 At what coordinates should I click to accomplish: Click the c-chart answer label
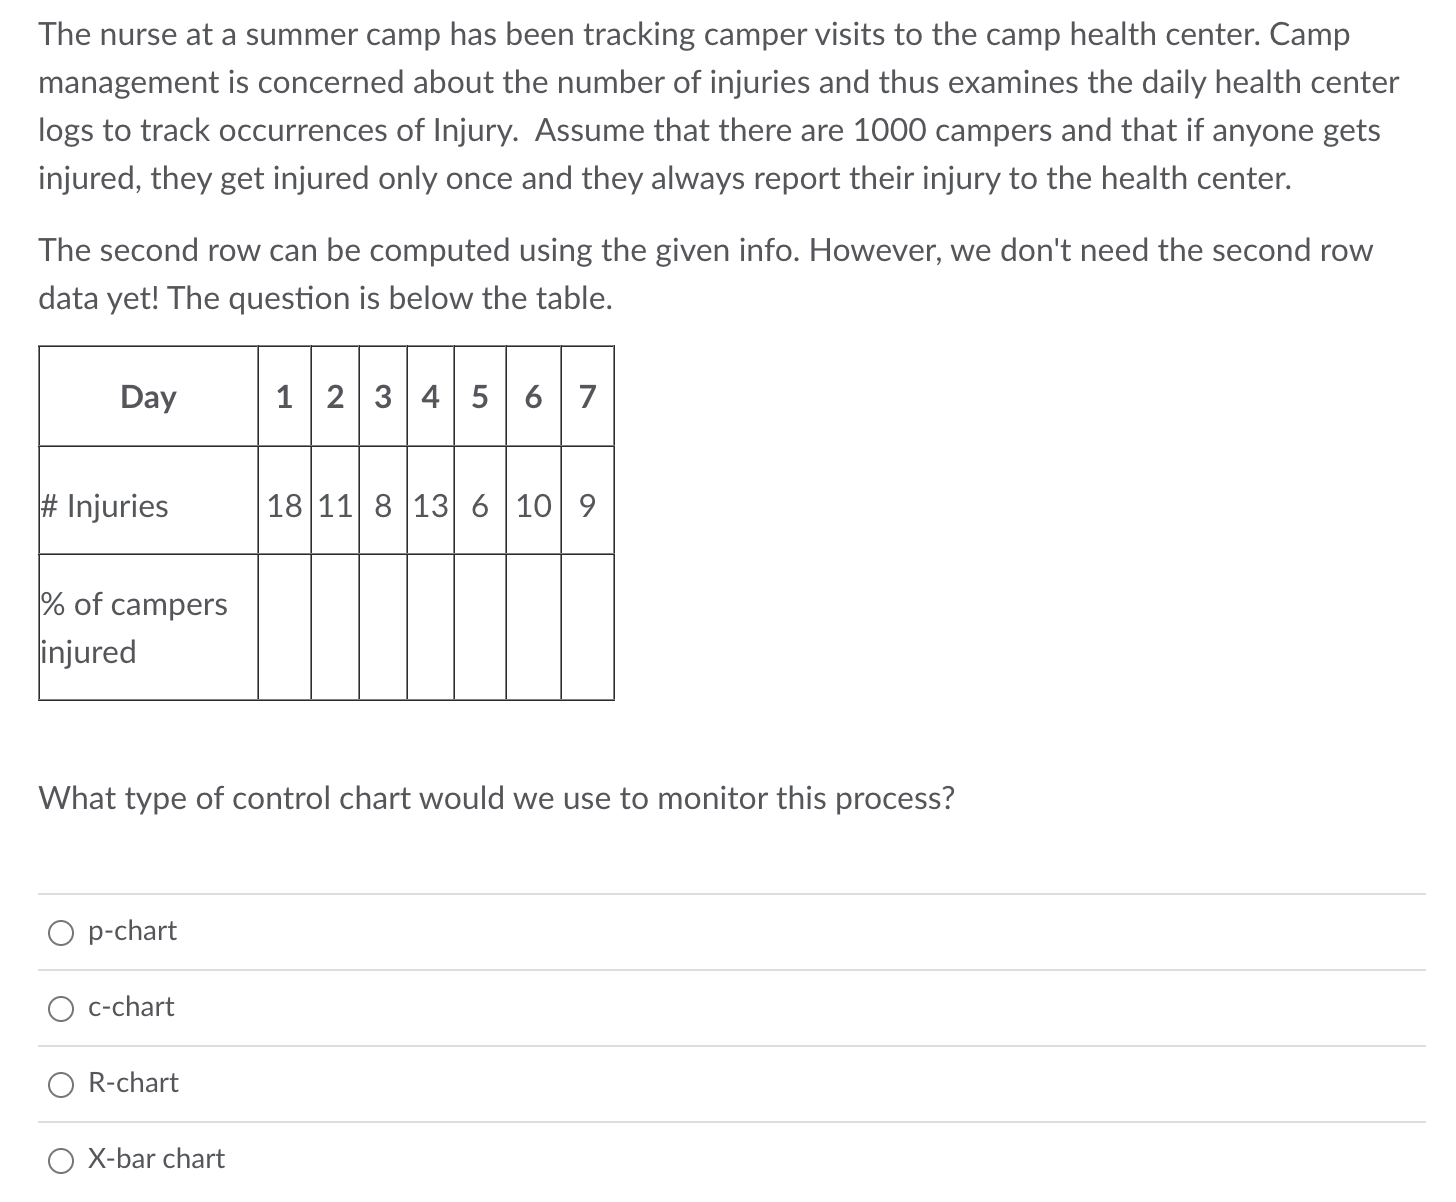131,1008
